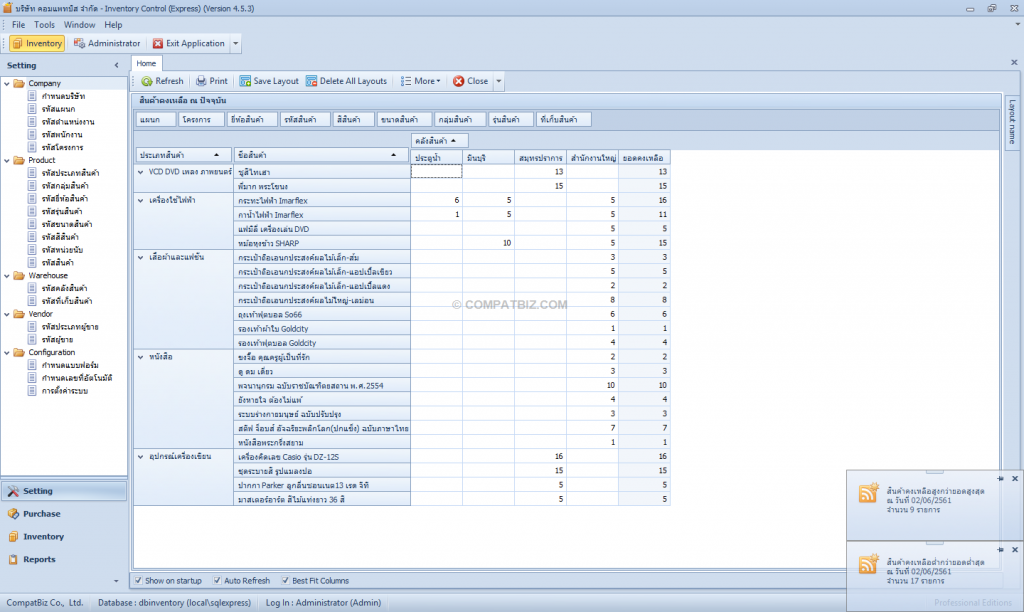Click the Refresh toolbar icon
Image resolution: width=1024 pixels, height=612 pixels.
point(147,81)
